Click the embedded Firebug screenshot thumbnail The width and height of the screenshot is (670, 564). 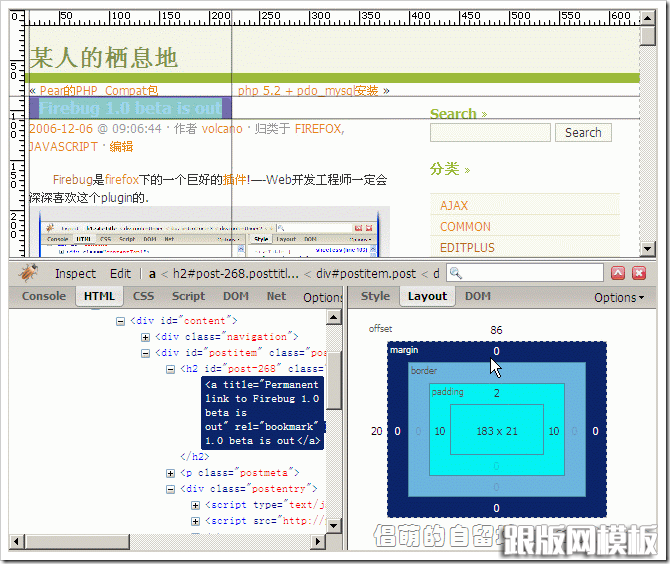209,232
